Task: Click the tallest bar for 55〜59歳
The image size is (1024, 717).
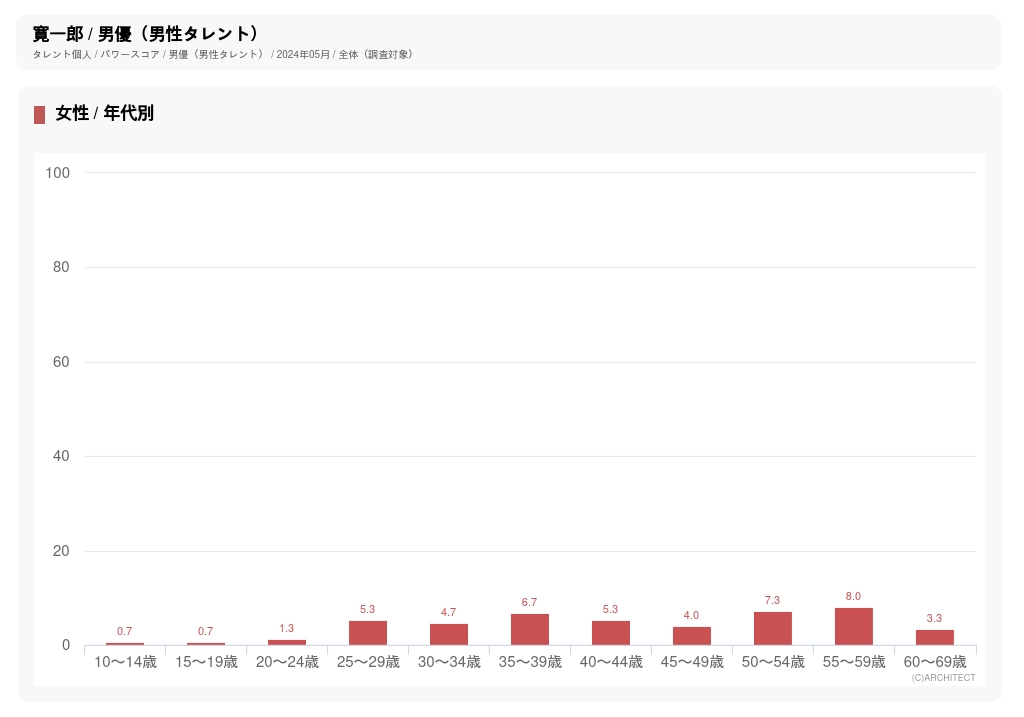Action: pyautogui.click(x=854, y=626)
